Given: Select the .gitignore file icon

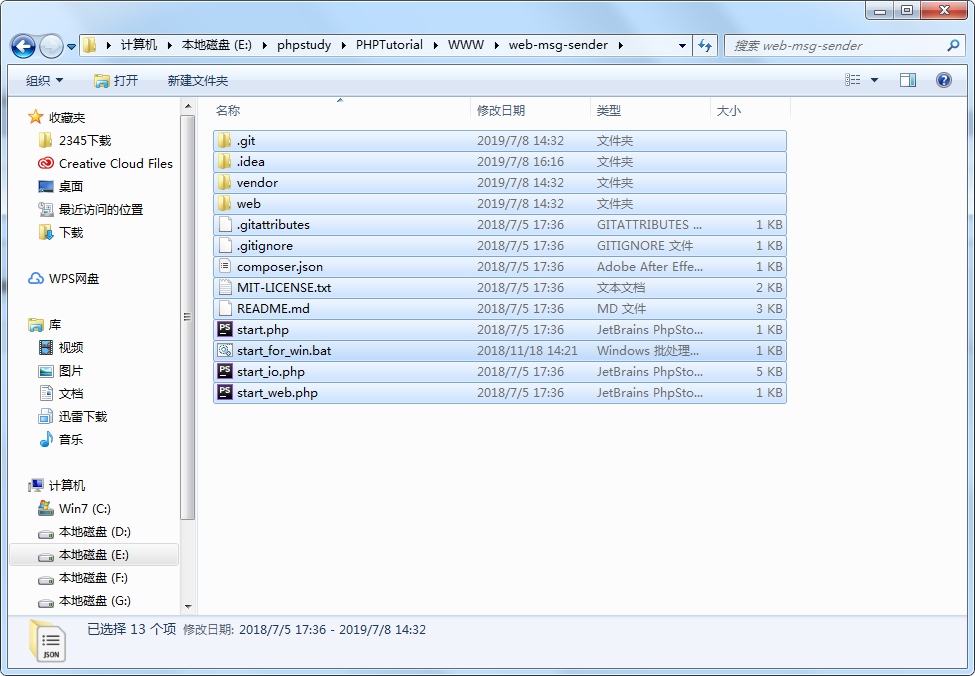Looking at the screenshot, I should pyautogui.click(x=224, y=246).
